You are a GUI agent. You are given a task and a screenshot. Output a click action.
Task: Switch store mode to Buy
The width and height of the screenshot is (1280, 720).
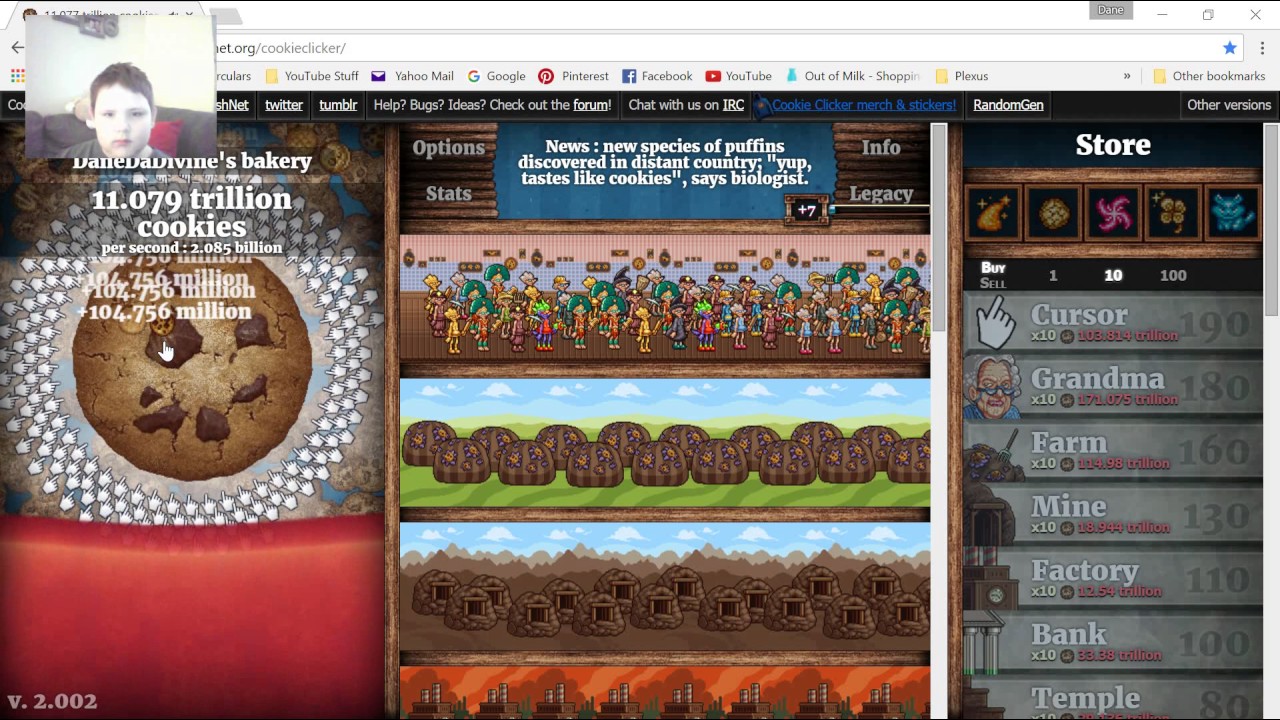(993, 268)
